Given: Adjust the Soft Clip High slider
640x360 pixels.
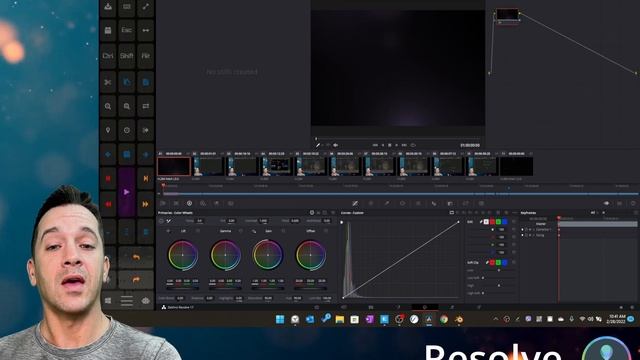Looking at the screenshot, I should click(x=499, y=285).
